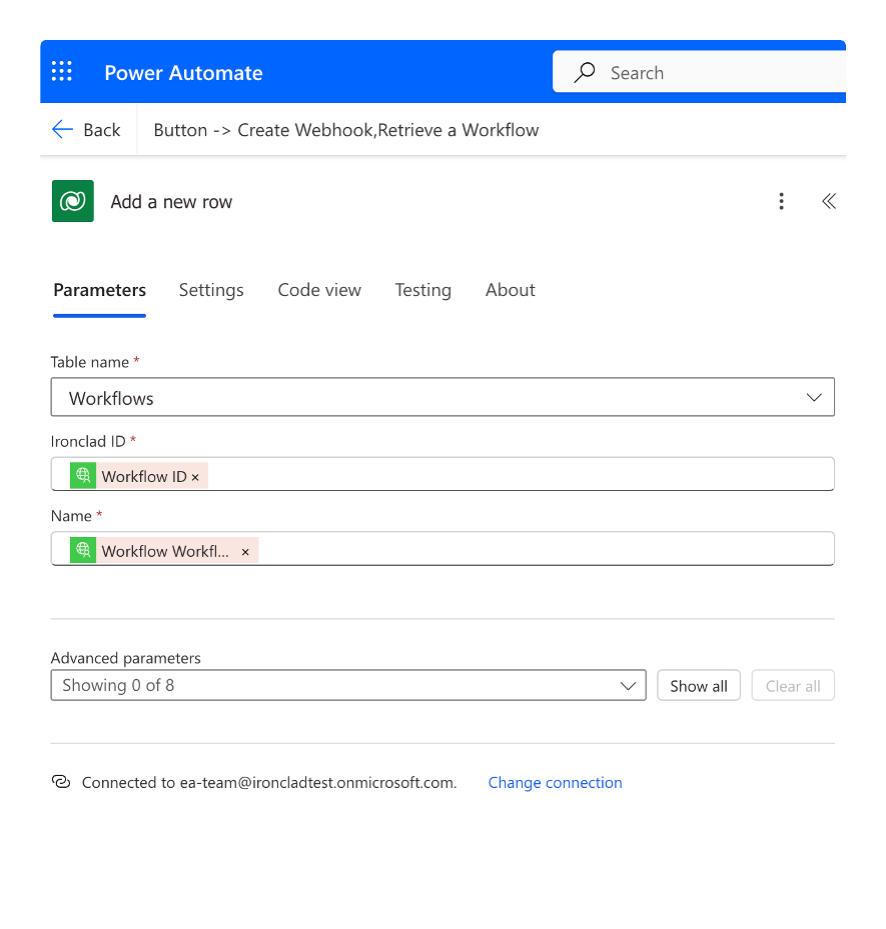This screenshot has width=886, height=929.
Task: Switch to the Parameters tab
Action: coord(100,290)
